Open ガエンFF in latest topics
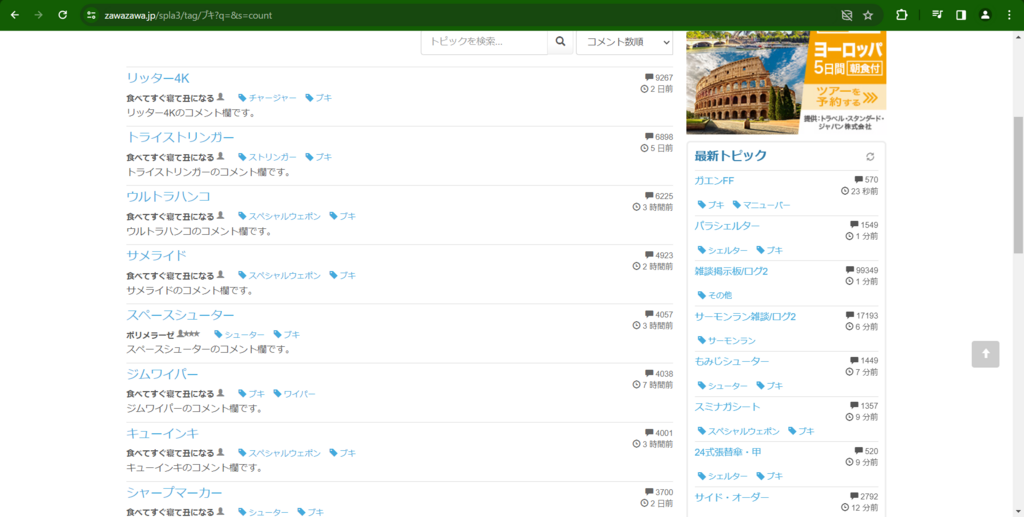1024x517 pixels. pos(714,181)
